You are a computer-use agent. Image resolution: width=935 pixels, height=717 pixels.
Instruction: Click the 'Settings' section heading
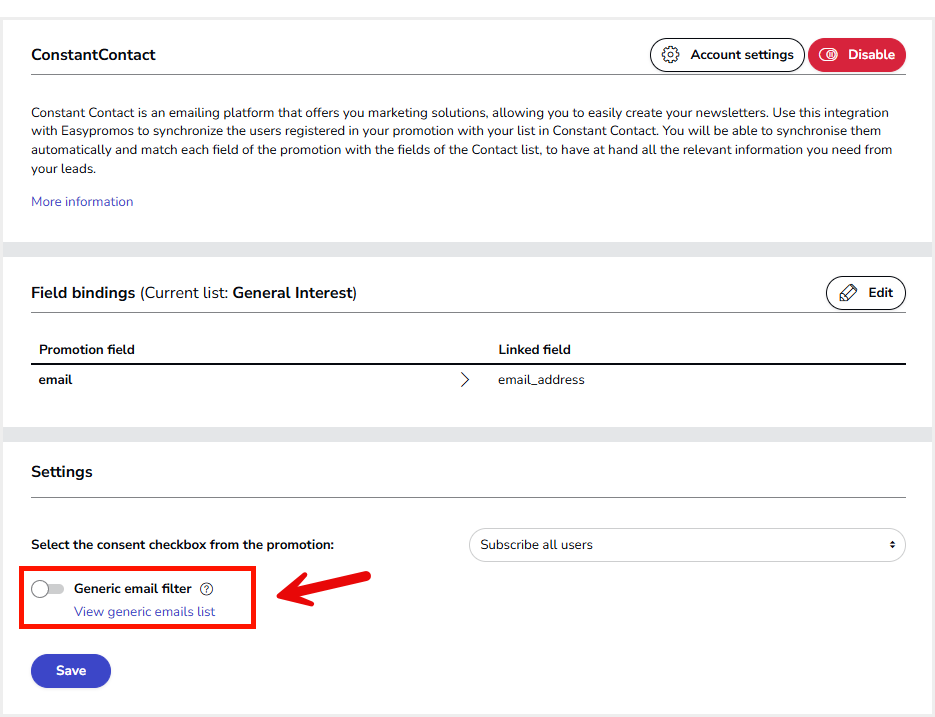click(x=62, y=472)
